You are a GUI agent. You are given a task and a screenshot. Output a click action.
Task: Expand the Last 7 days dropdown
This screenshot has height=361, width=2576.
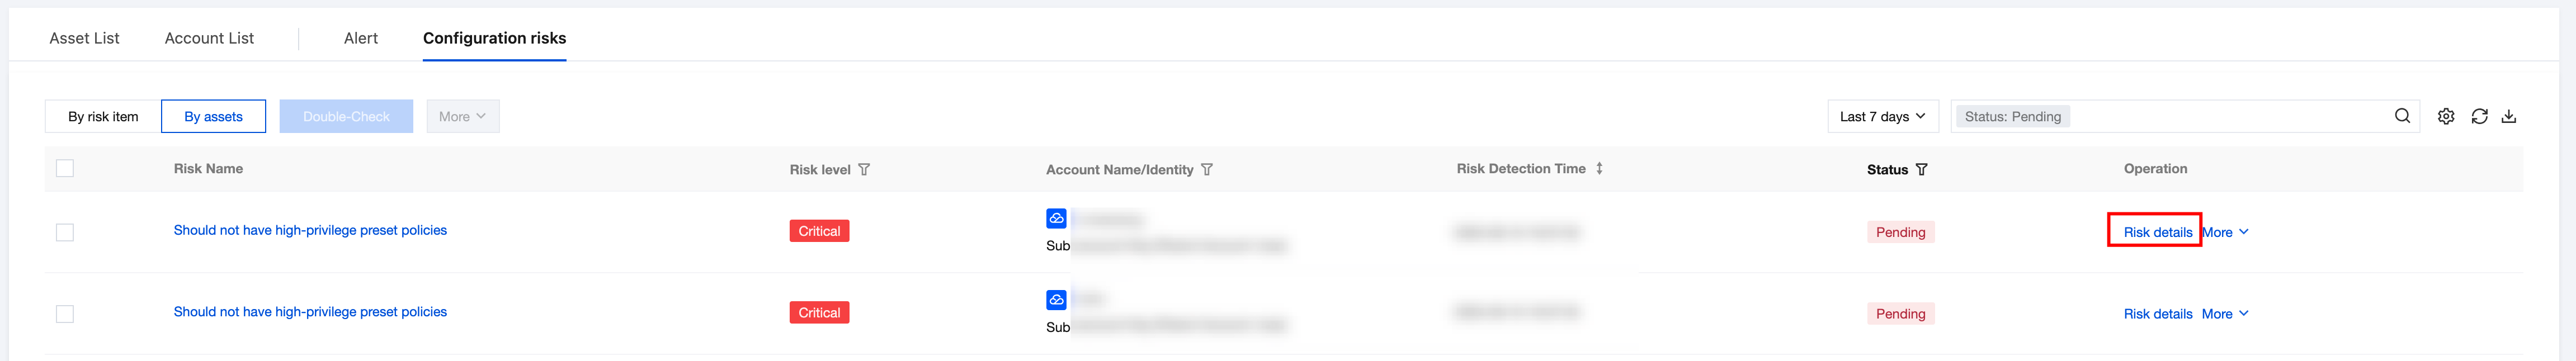coord(1882,116)
